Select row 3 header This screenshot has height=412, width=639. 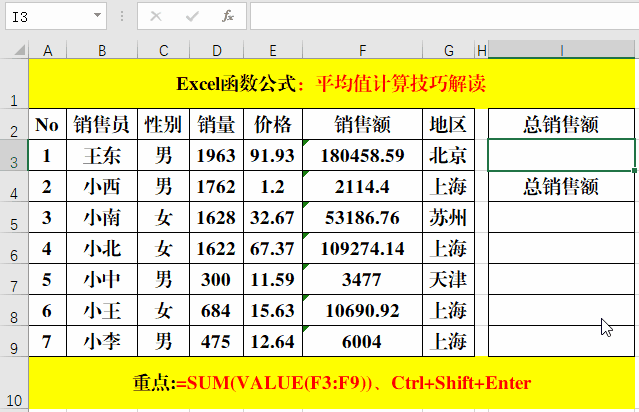[x=14, y=155]
